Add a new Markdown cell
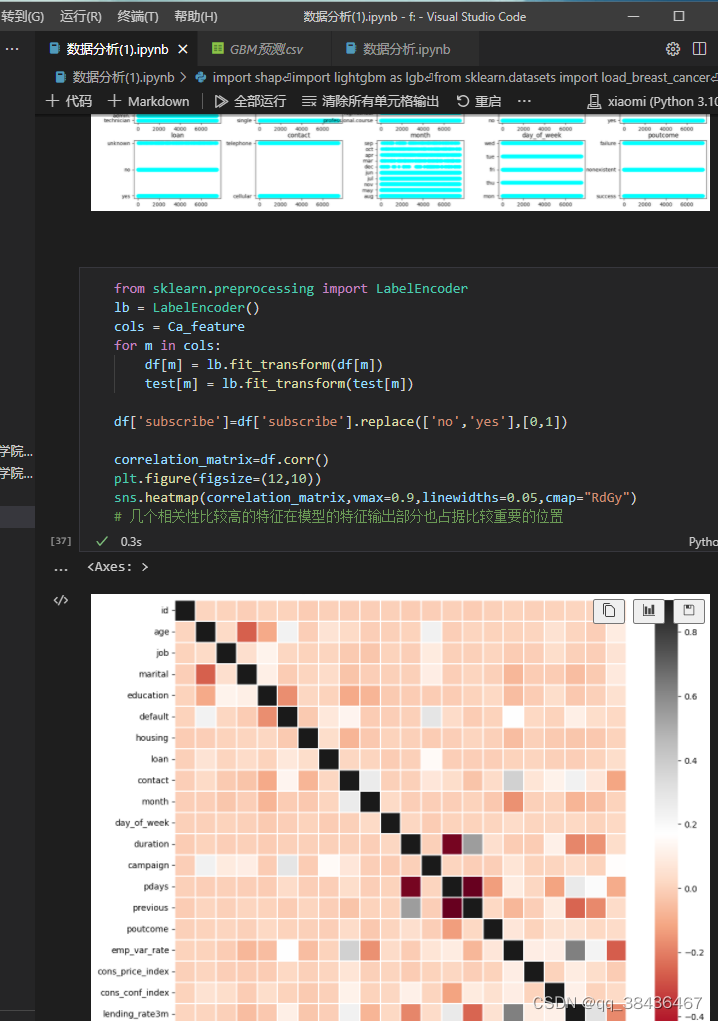This screenshot has width=718, height=1021. pos(149,101)
